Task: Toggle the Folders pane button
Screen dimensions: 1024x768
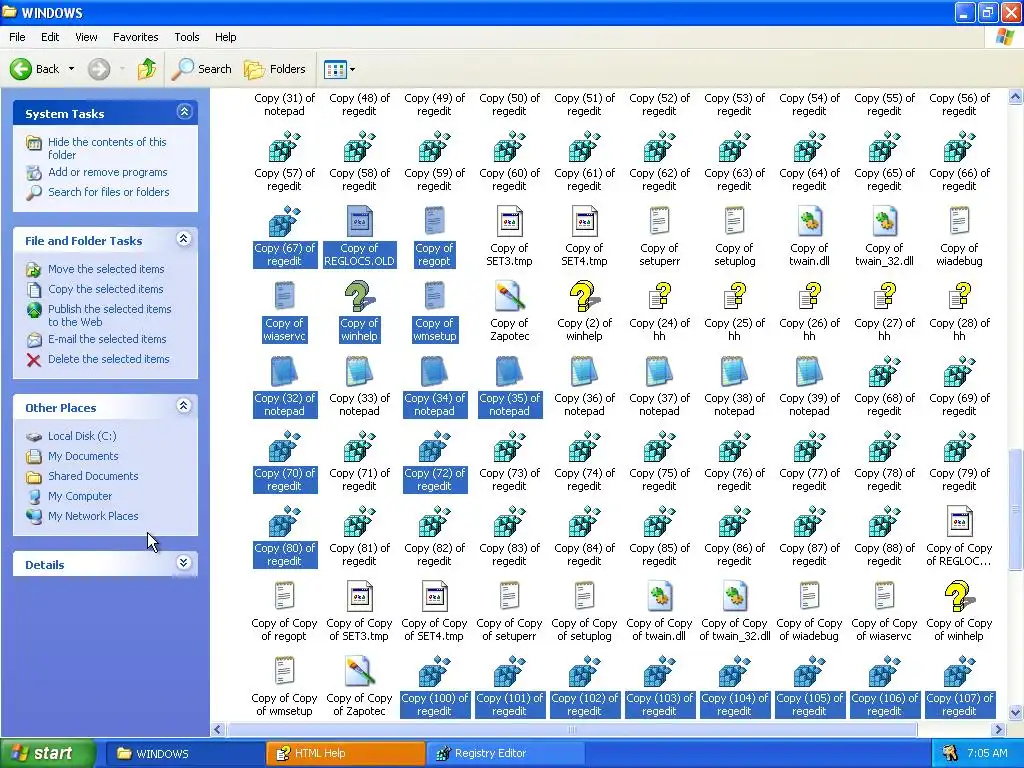Action: tap(274, 69)
